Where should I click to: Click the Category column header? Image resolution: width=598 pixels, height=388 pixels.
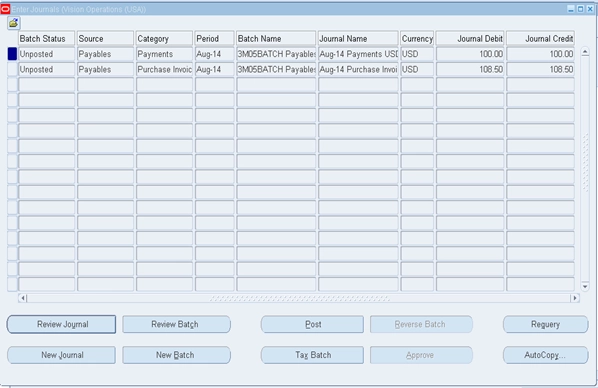pyautogui.click(x=164, y=39)
